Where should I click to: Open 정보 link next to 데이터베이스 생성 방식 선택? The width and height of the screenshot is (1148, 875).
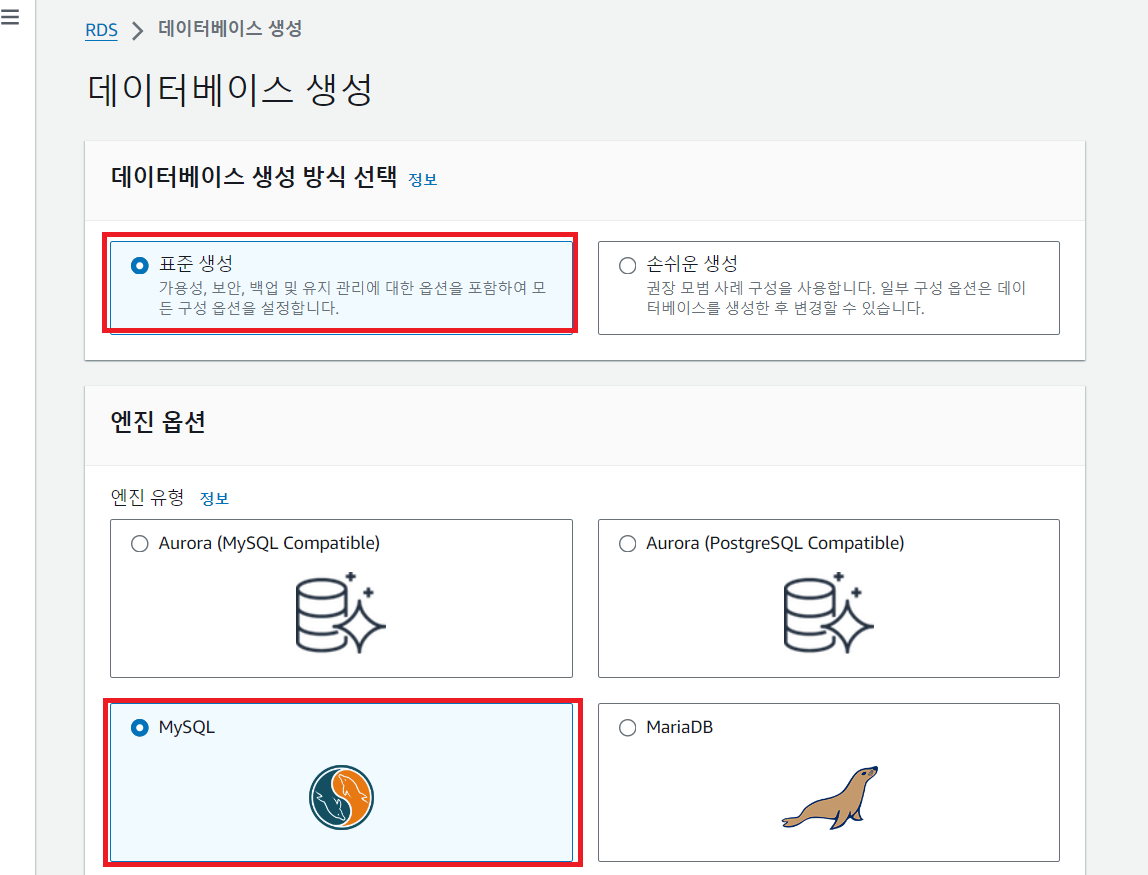click(x=422, y=179)
